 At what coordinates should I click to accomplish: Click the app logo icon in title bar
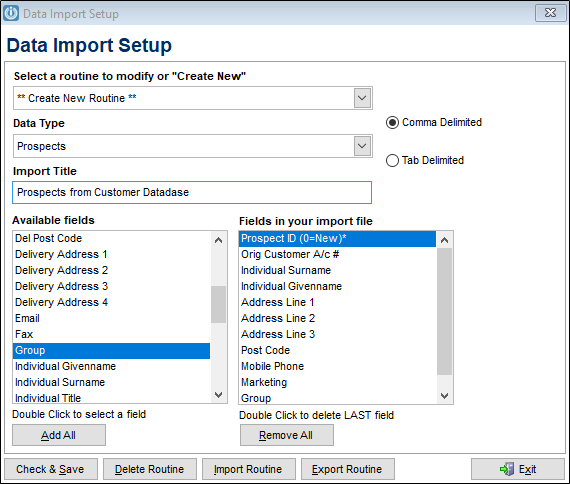11,13
